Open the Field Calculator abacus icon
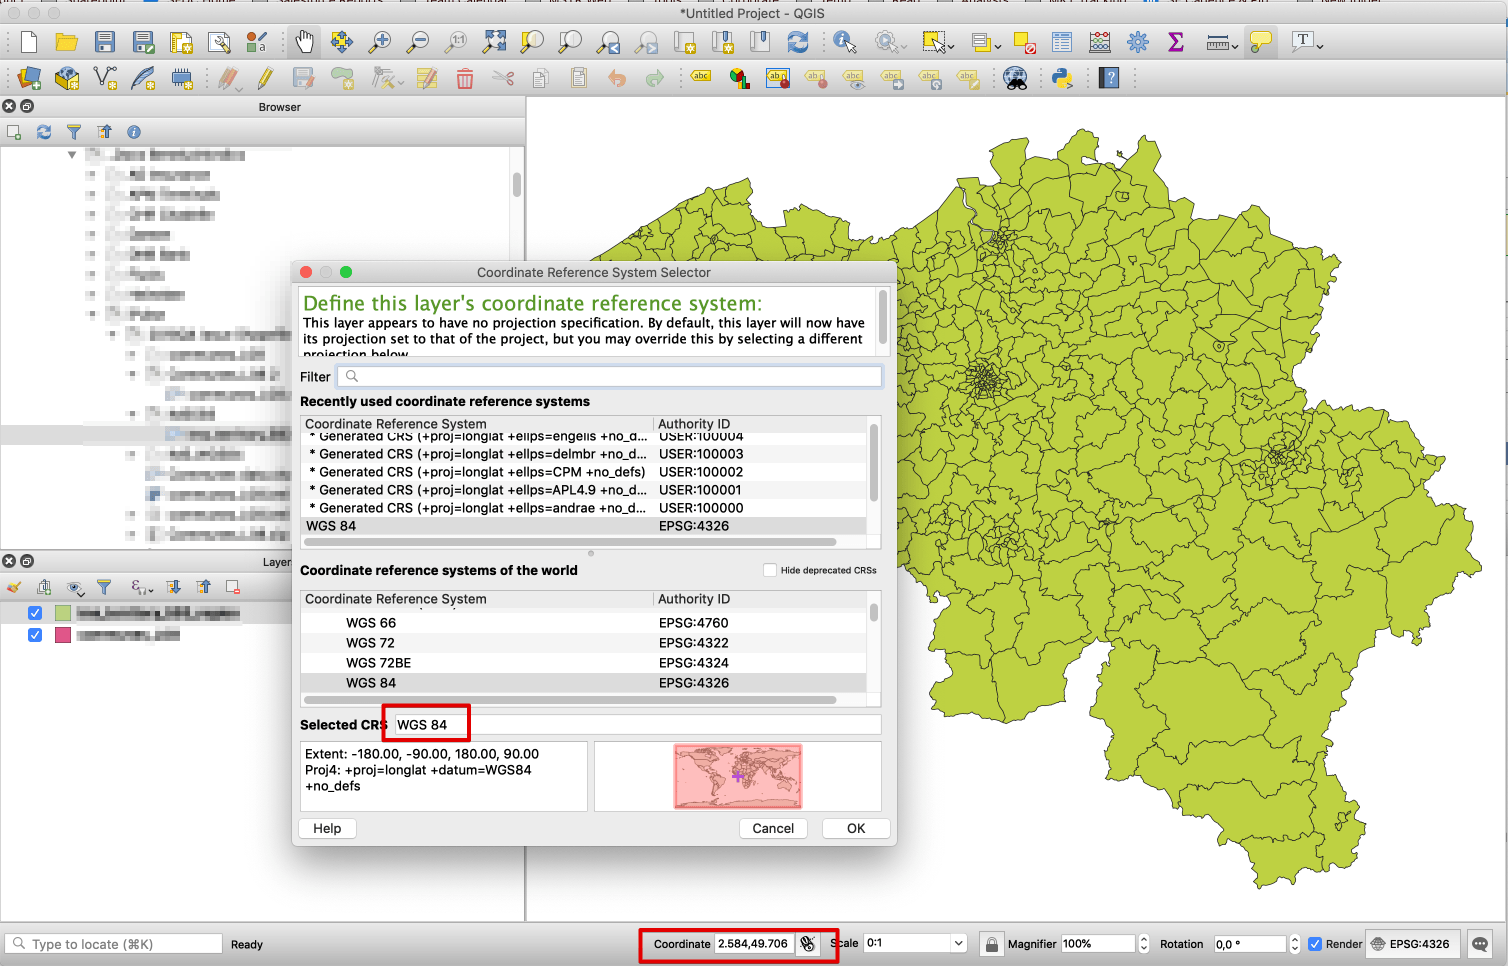Image resolution: width=1508 pixels, height=966 pixels. [1100, 42]
